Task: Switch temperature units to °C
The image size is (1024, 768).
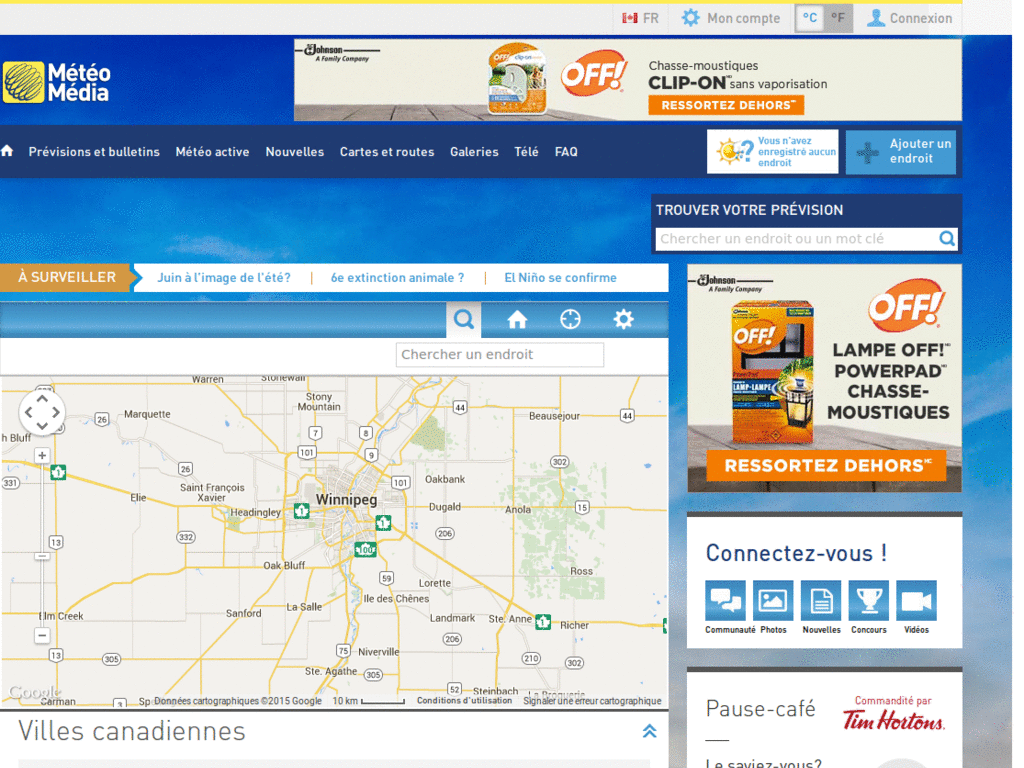Action: 810,18
